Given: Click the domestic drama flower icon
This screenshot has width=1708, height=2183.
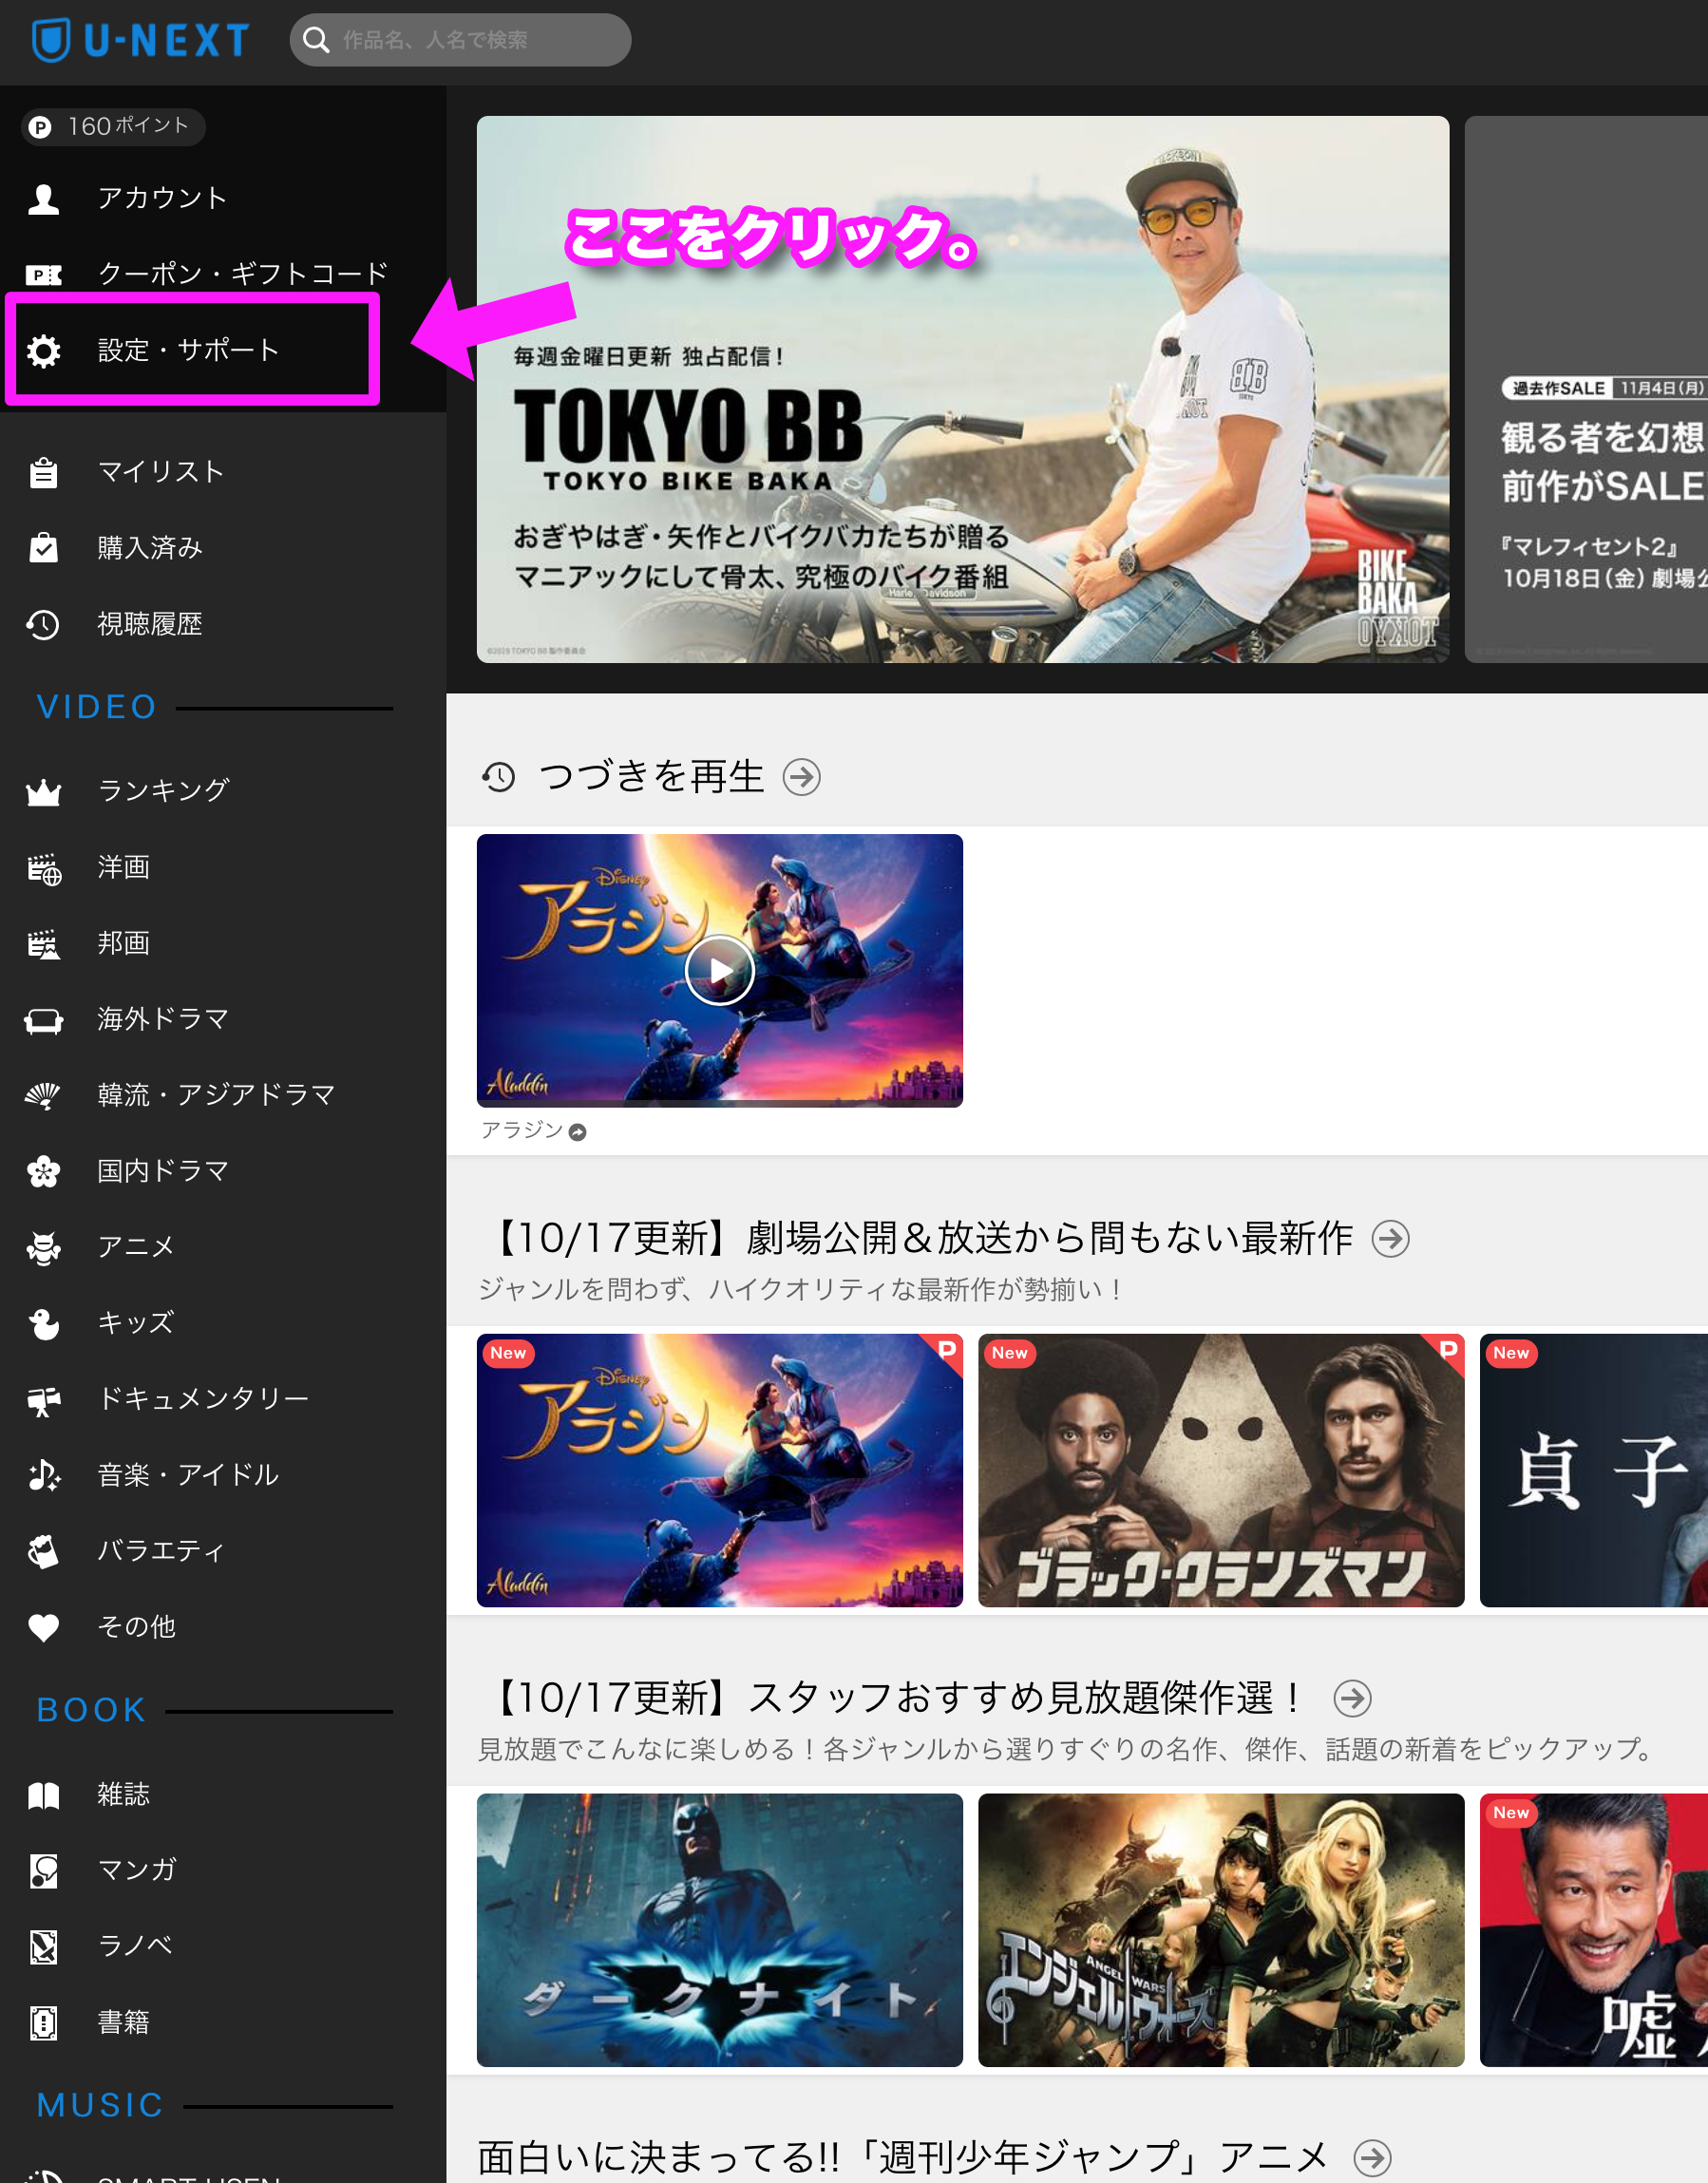Looking at the screenshot, I should tap(43, 1171).
